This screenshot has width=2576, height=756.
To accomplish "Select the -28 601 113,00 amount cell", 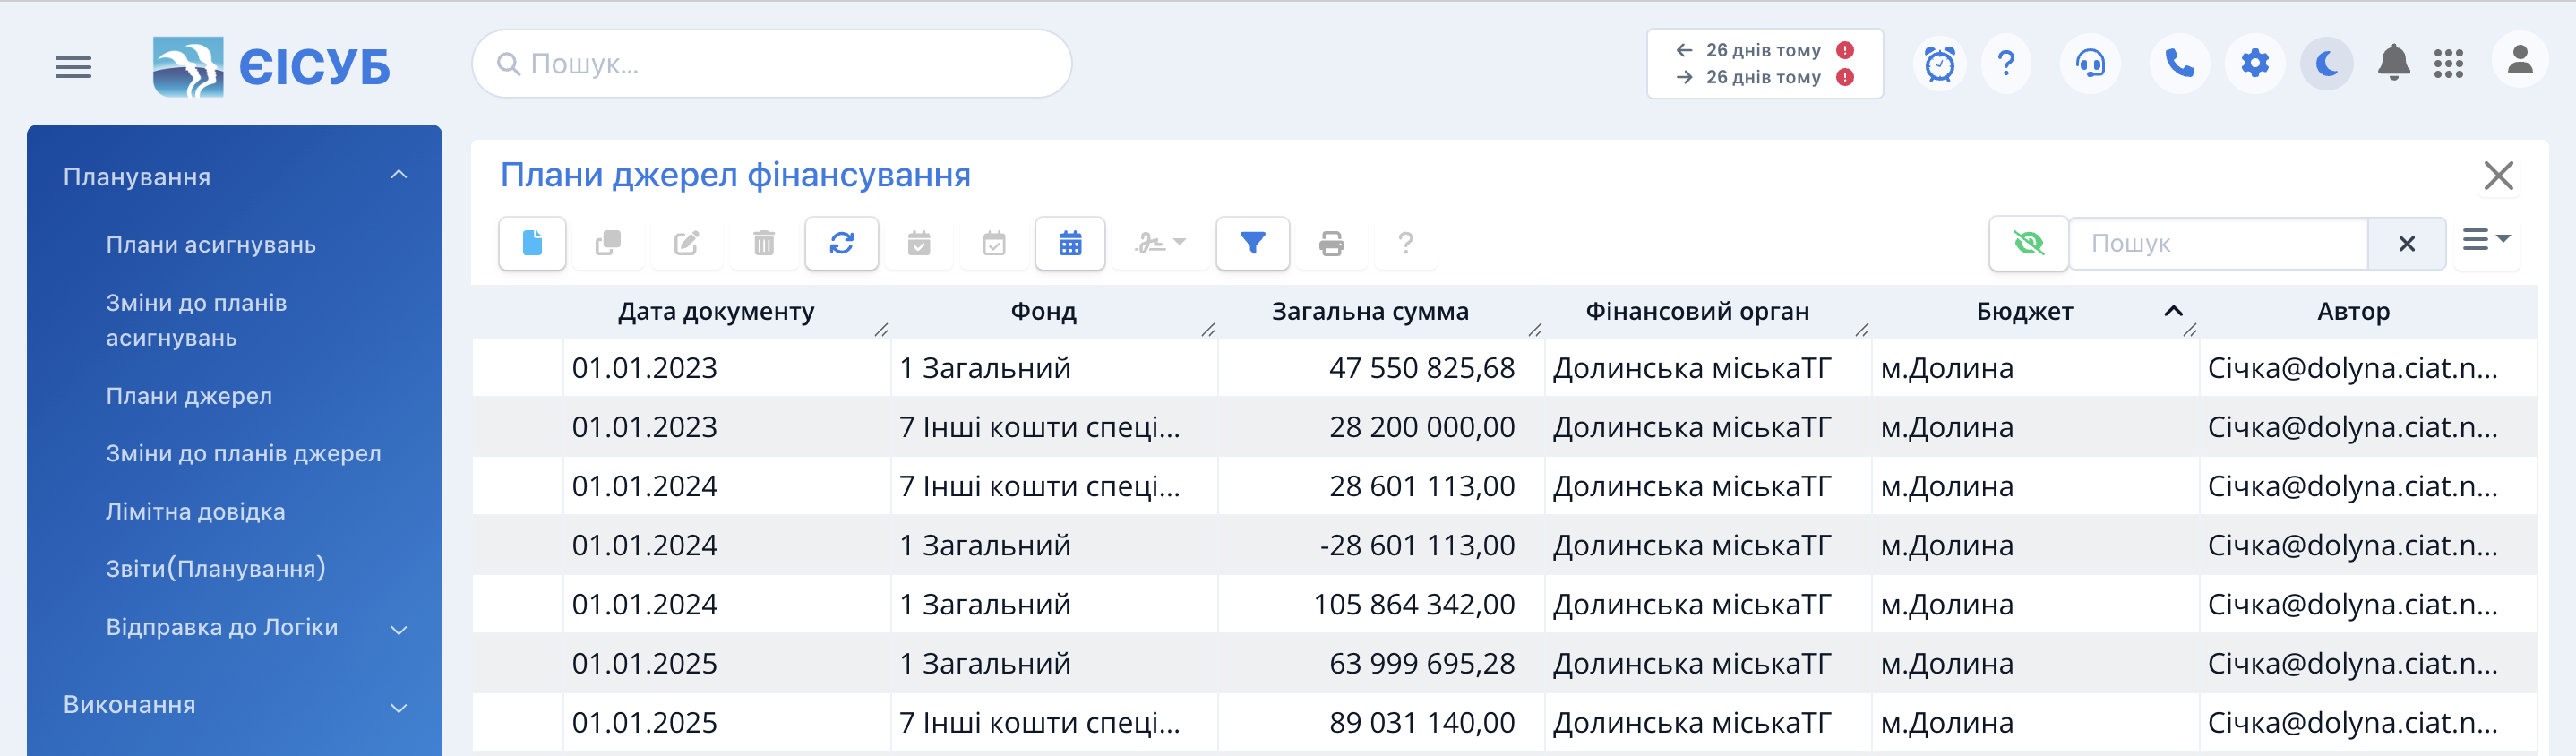I will (x=1381, y=545).
